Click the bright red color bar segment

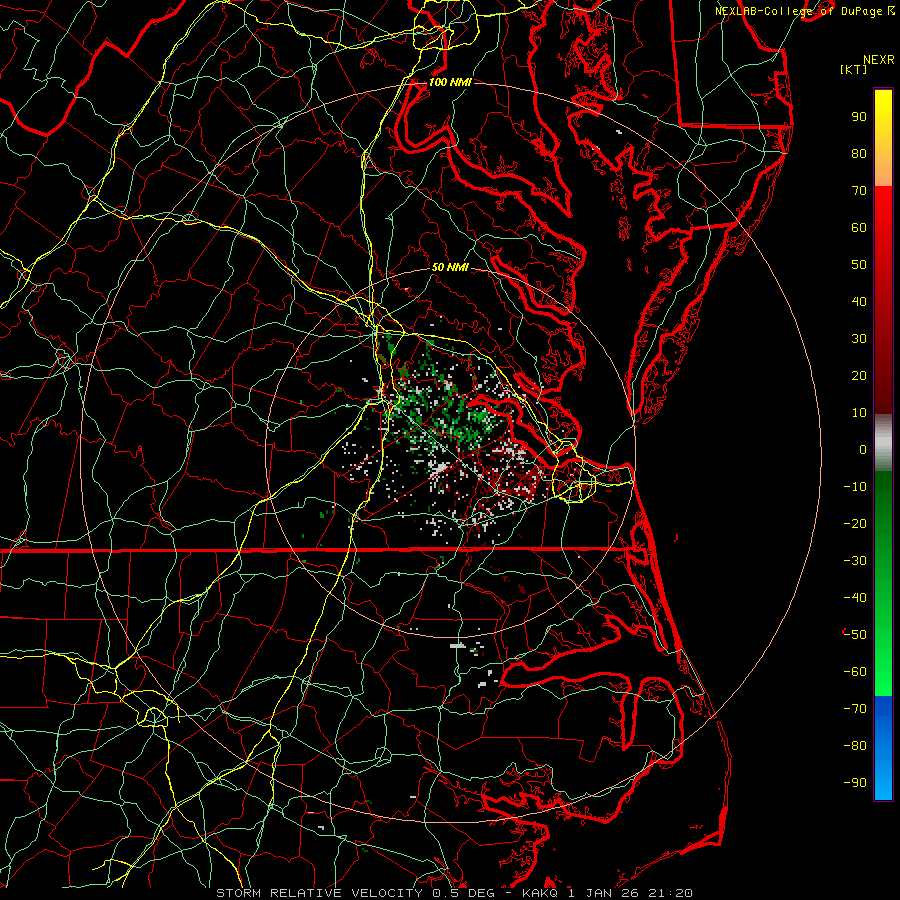tap(883, 212)
